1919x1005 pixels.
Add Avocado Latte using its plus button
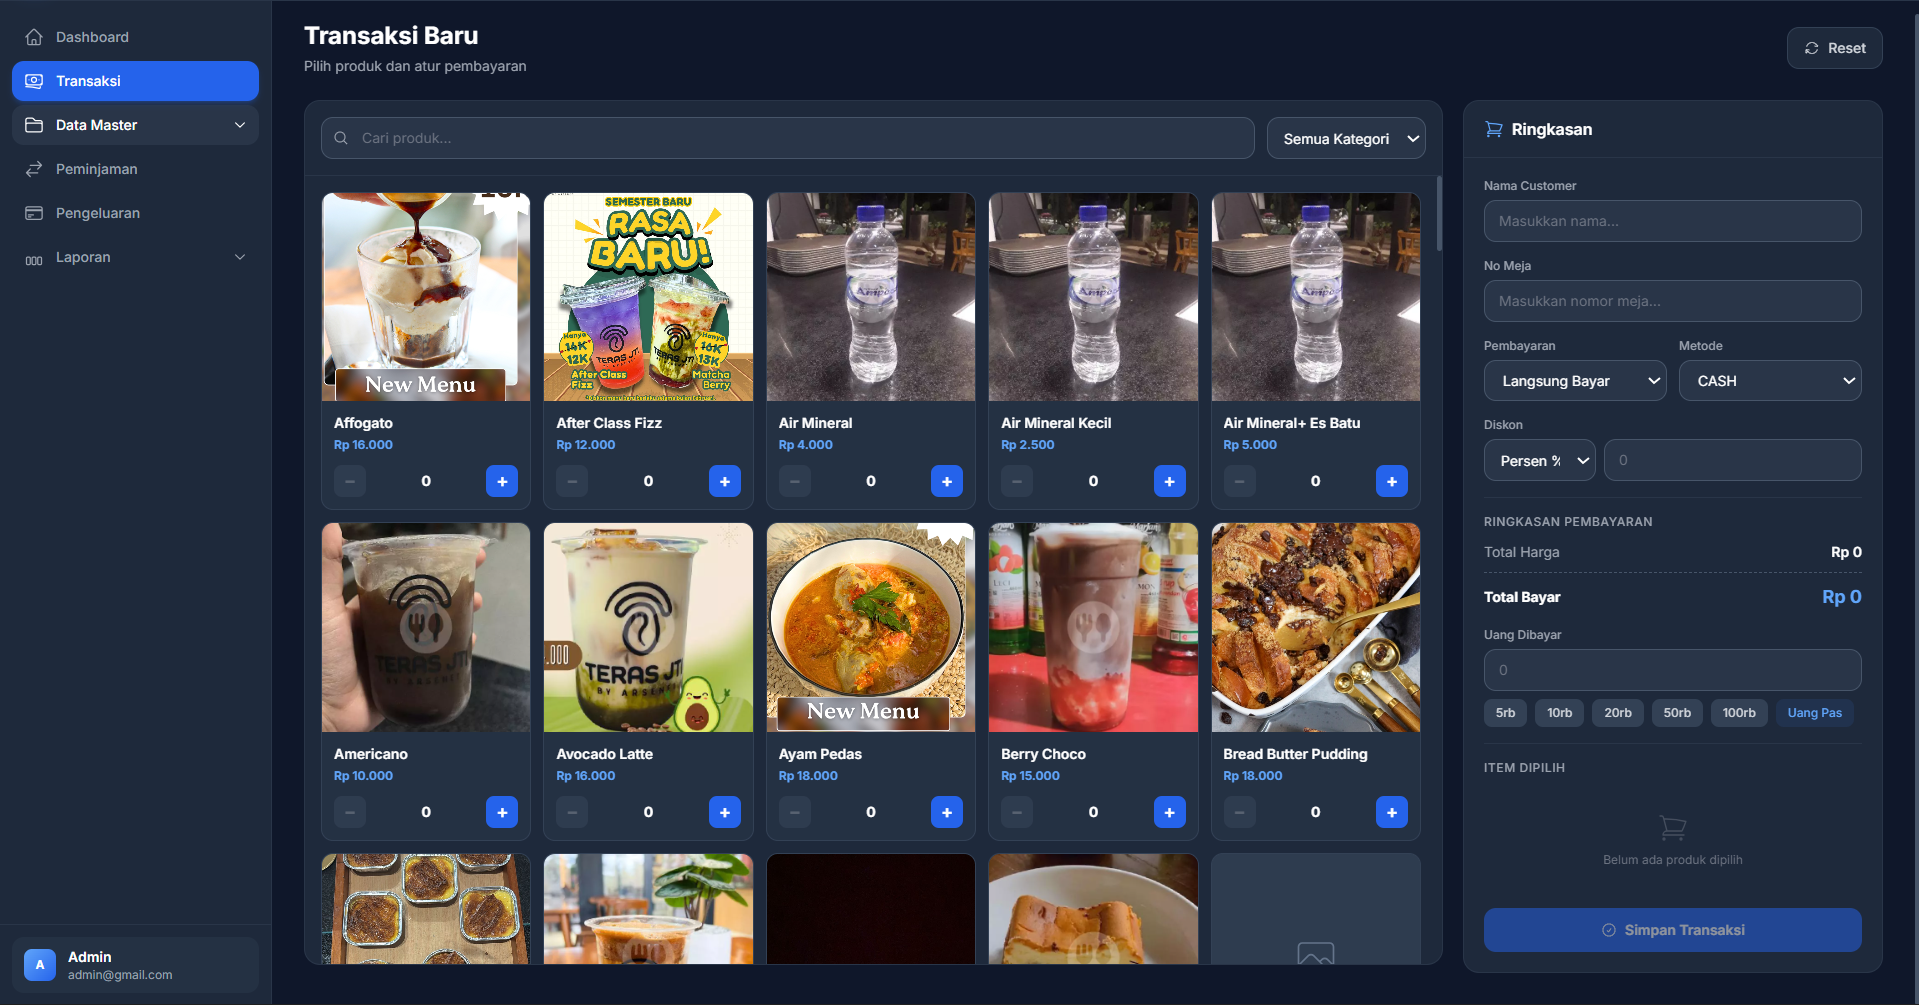(724, 812)
